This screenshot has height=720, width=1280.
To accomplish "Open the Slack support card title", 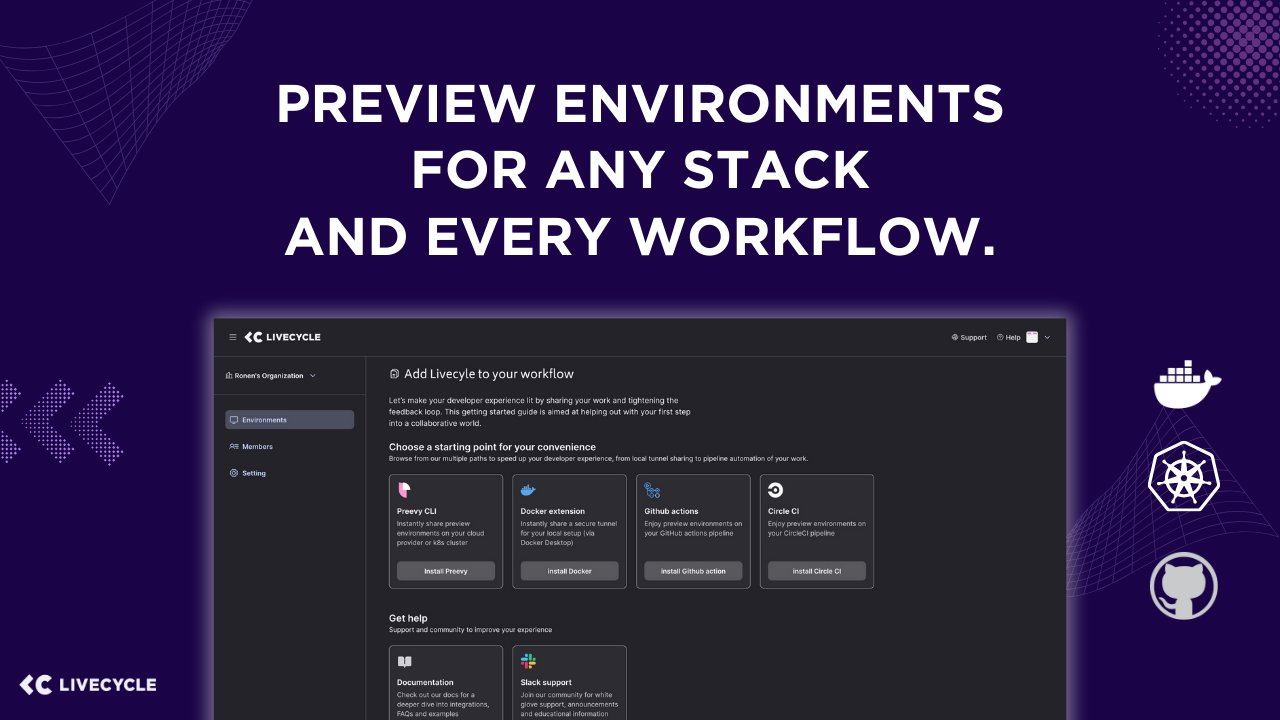I will (x=546, y=682).
